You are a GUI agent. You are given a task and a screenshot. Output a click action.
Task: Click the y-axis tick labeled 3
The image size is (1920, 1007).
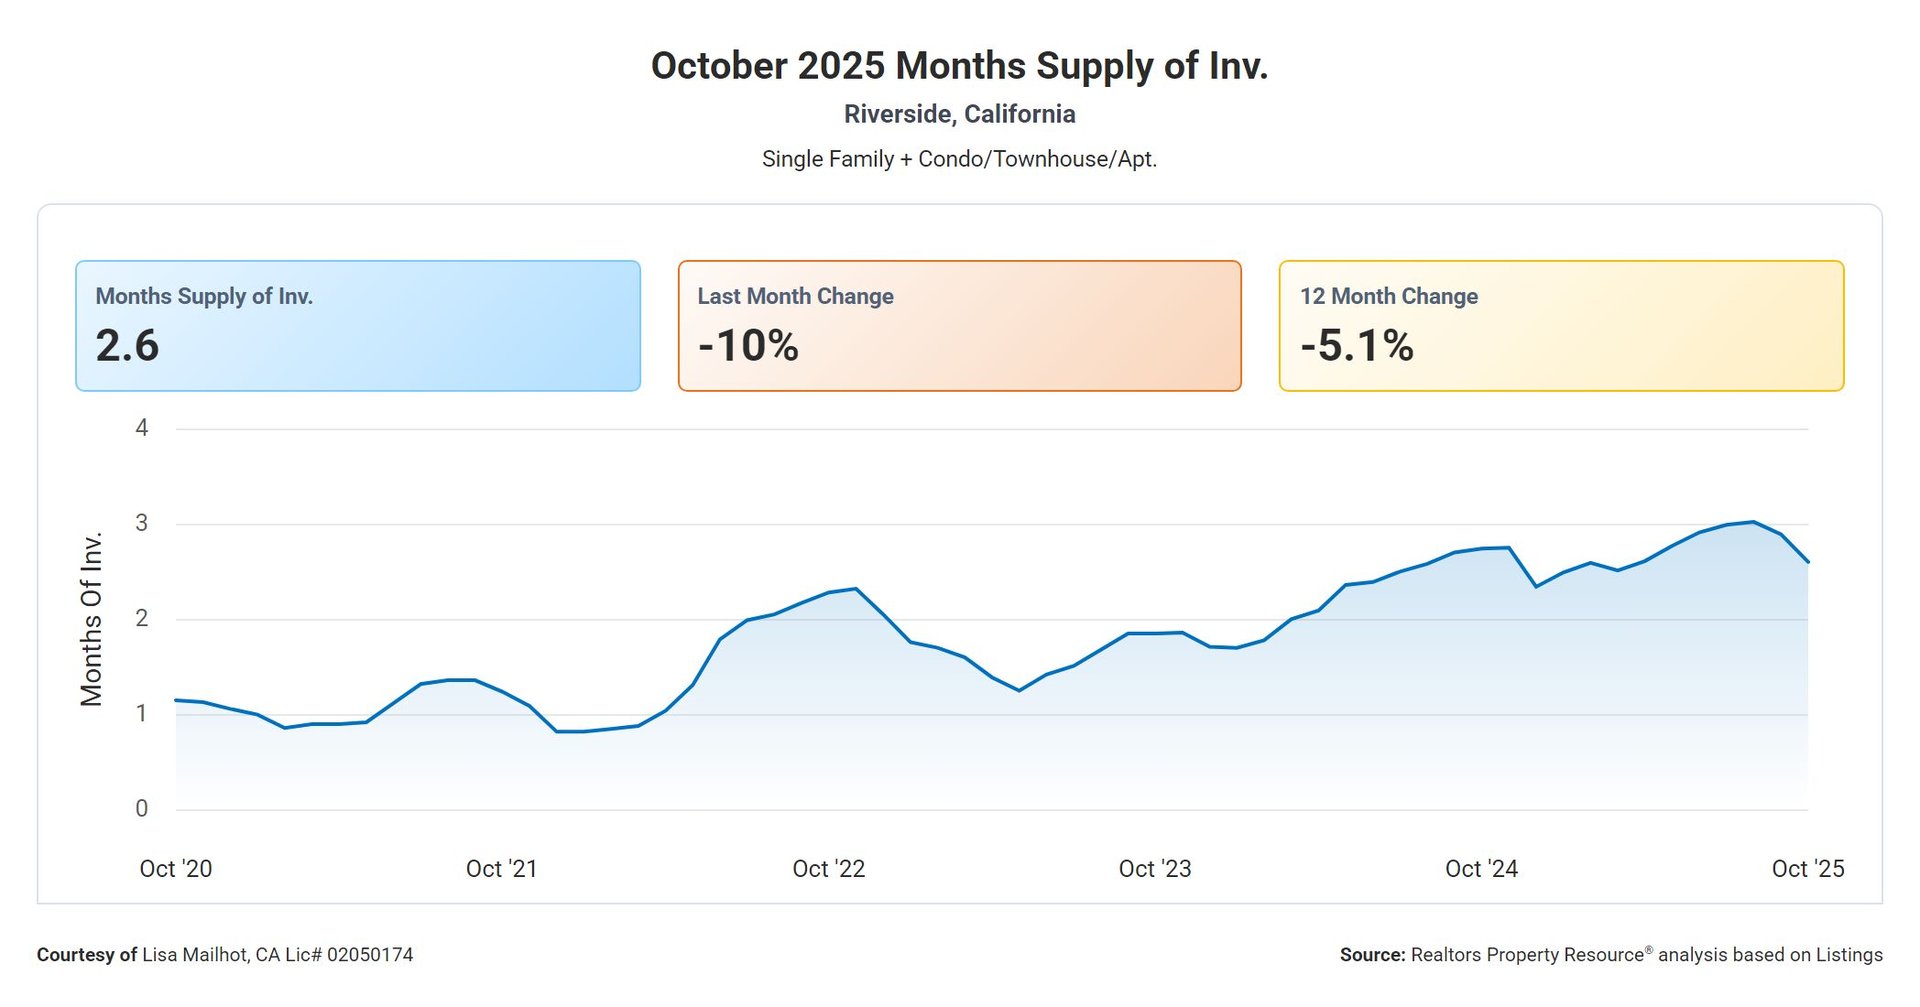[x=142, y=523]
